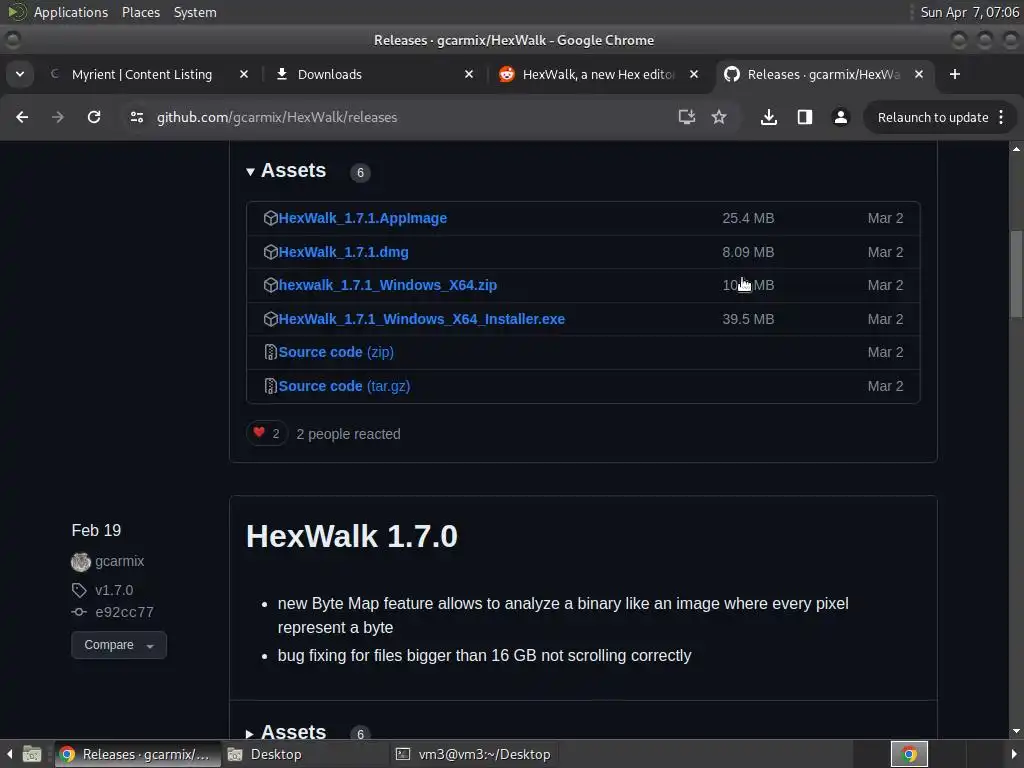Switch to Myrient Content Listing tab
1024x768 pixels.
[x=142, y=74]
